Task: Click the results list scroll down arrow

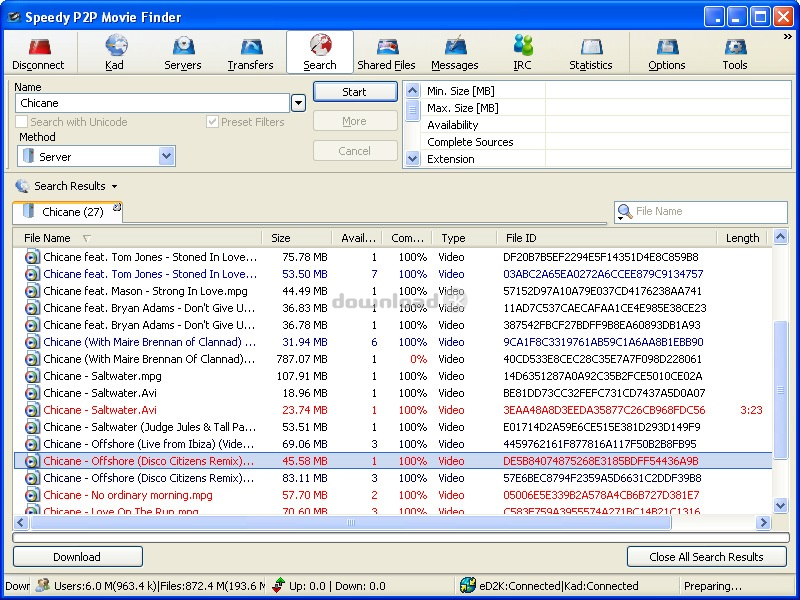Action: 781,506
